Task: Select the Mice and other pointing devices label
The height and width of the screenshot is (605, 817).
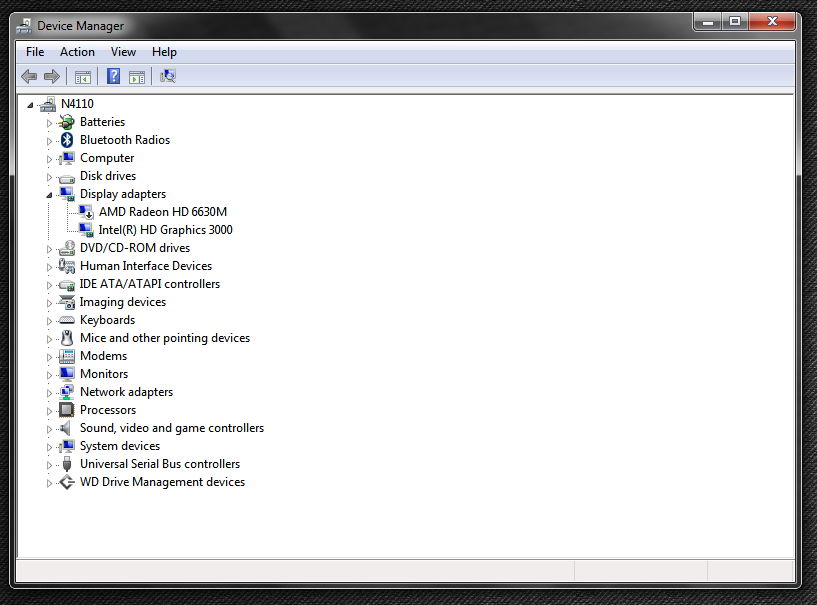Action: coord(165,338)
